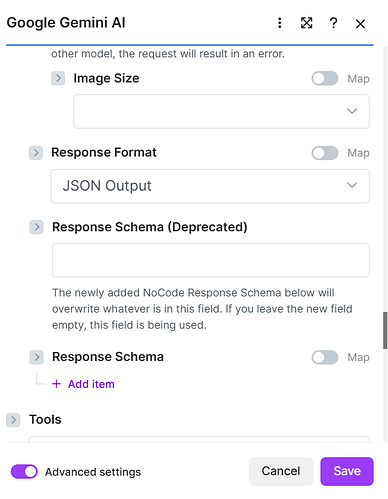Open the question mark help icon
388x499 pixels.
pyautogui.click(x=333, y=23)
